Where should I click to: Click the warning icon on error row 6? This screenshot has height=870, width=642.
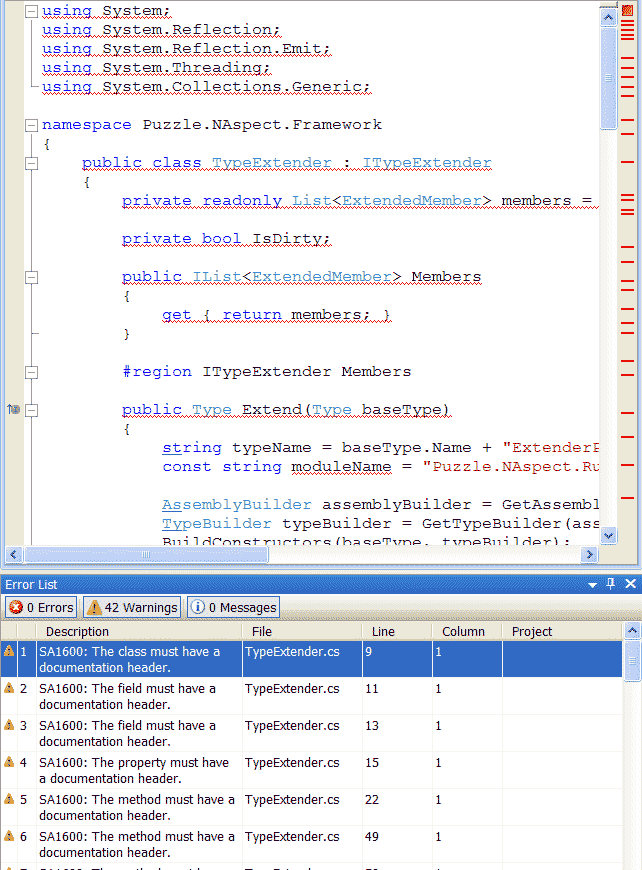point(9,837)
